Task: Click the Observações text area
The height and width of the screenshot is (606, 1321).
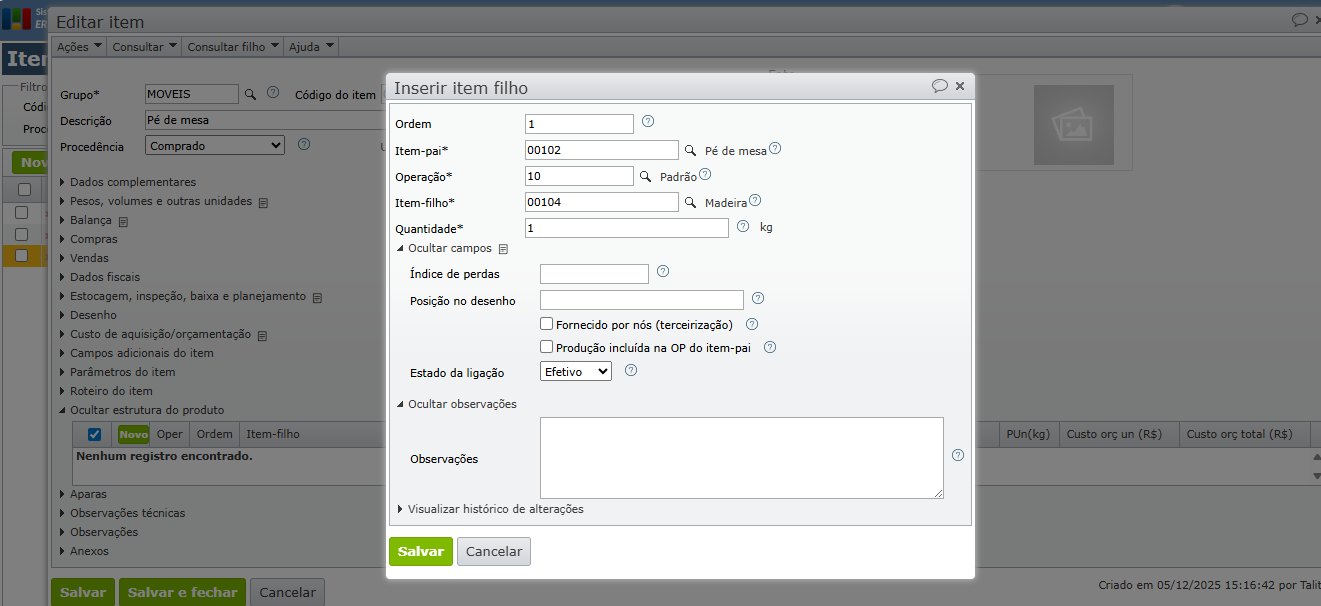Action: pos(741,457)
